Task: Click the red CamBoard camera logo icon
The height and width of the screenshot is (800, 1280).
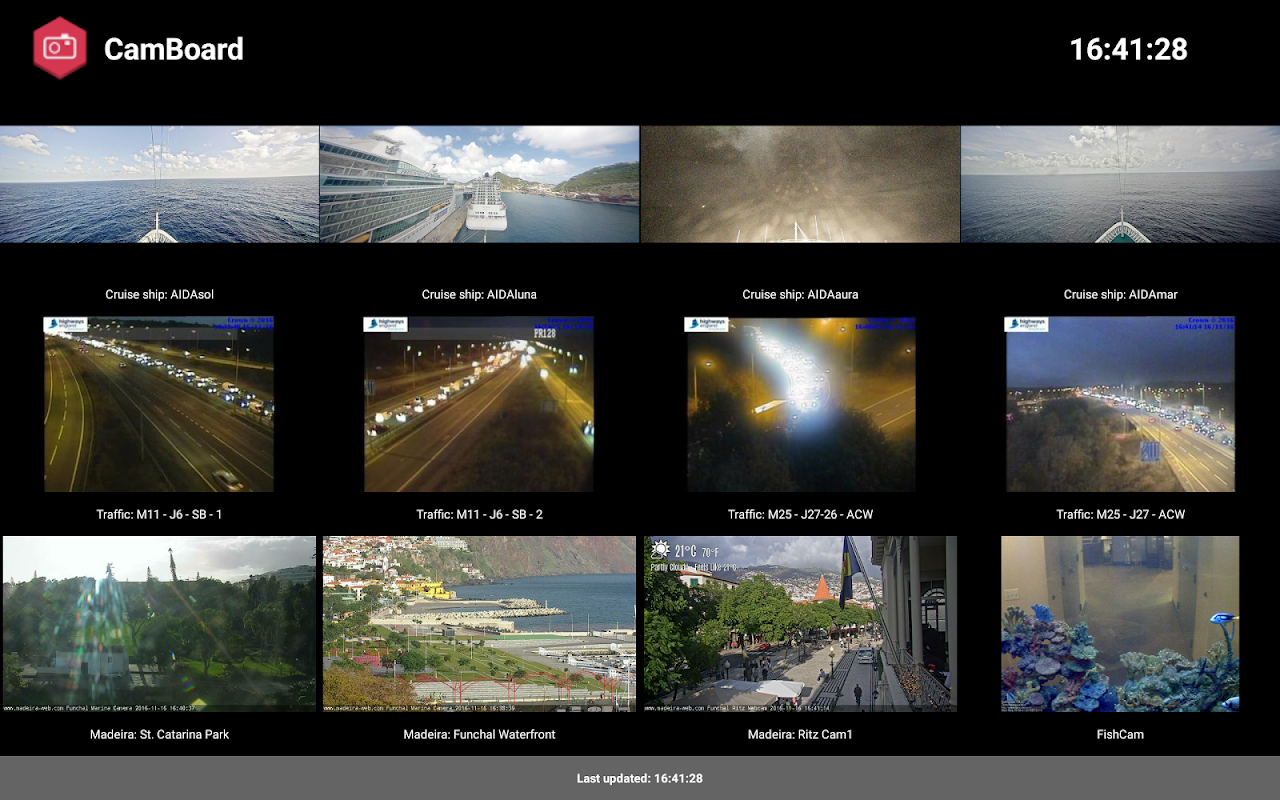Action: pyautogui.click(x=60, y=48)
